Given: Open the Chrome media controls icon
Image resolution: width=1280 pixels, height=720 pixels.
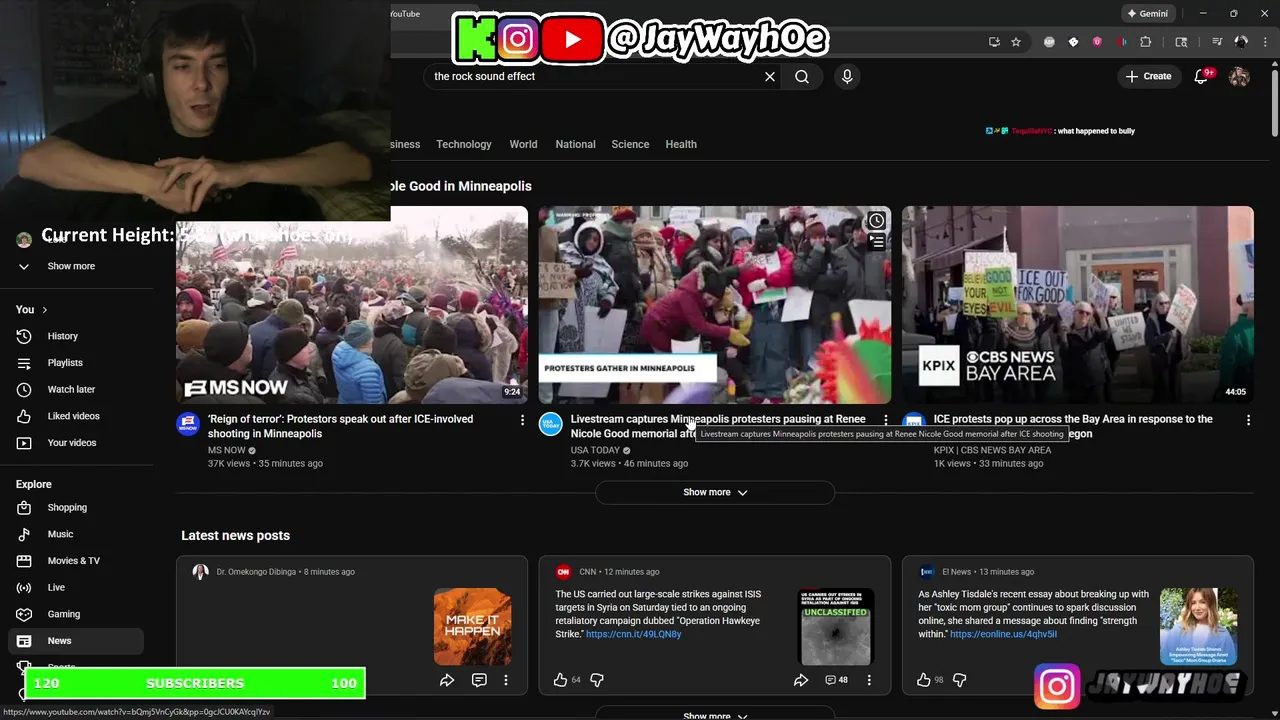Looking at the screenshot, I should [x=1217, y=42].
